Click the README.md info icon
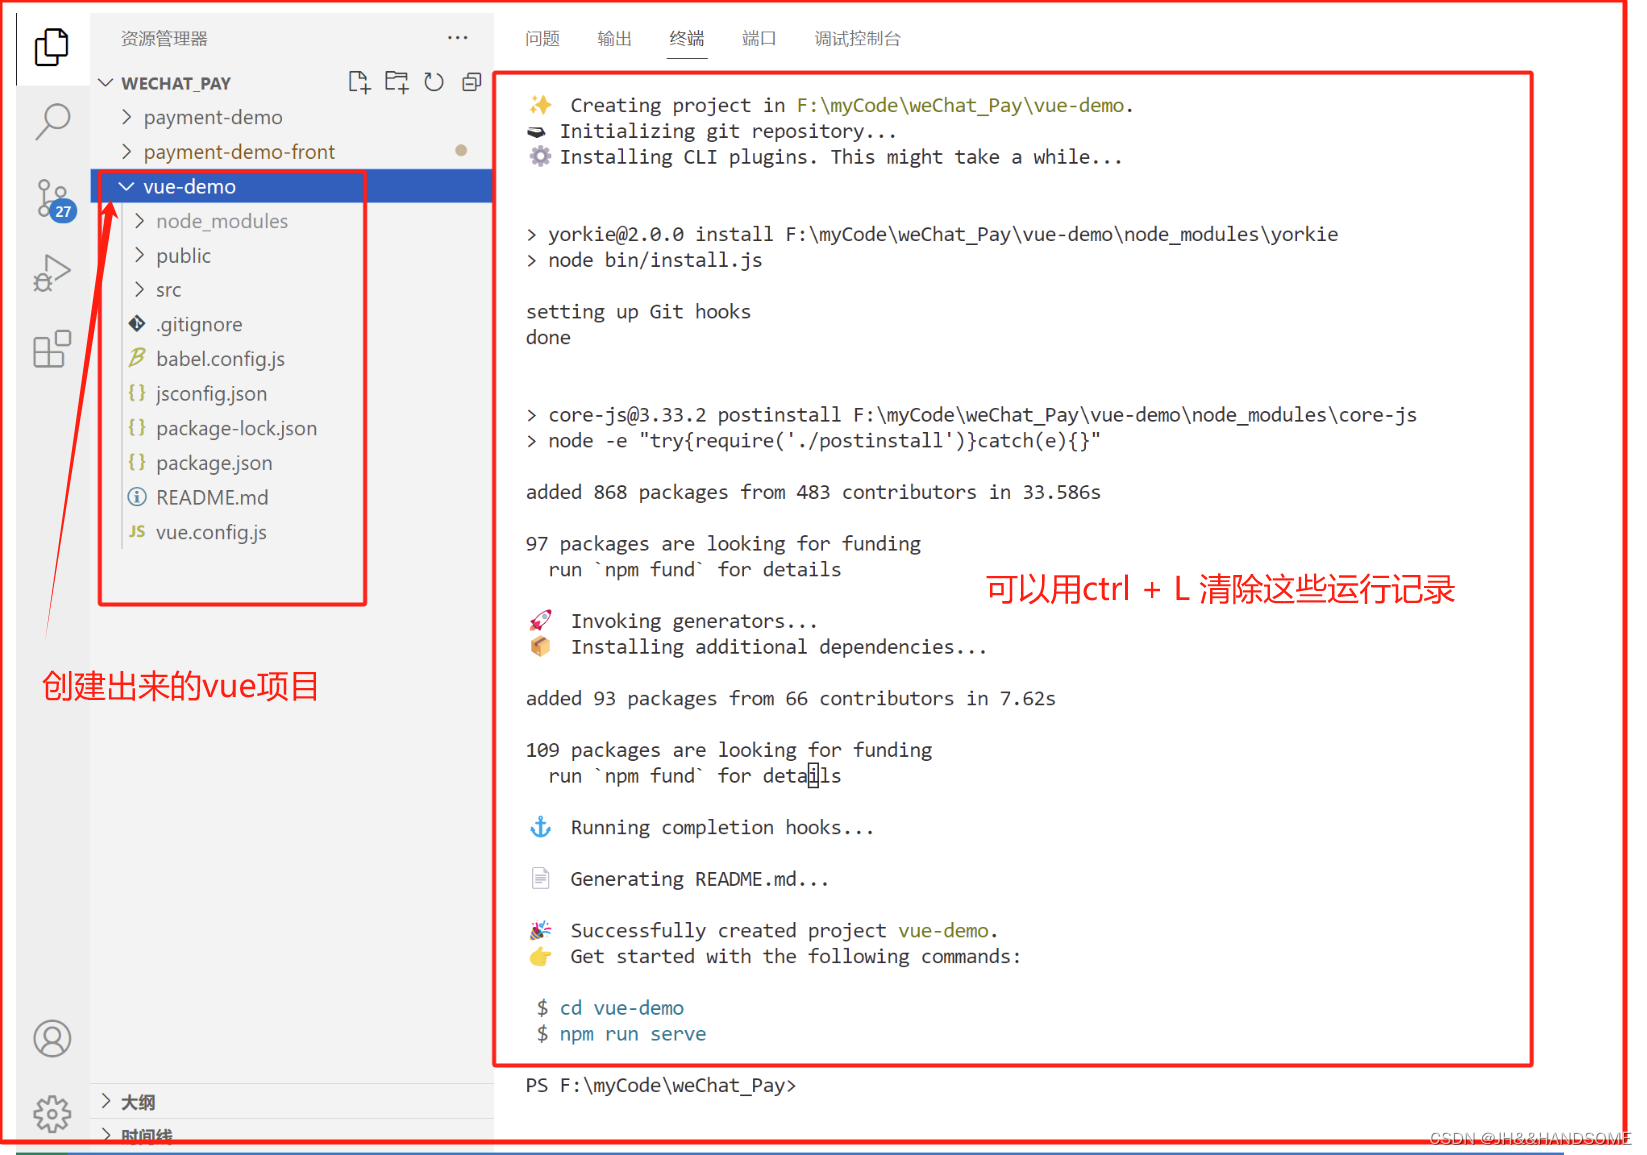Image resolution: width=1647 pixels, height=1155 pixels. pyautogui.click(x=137, y=497)
